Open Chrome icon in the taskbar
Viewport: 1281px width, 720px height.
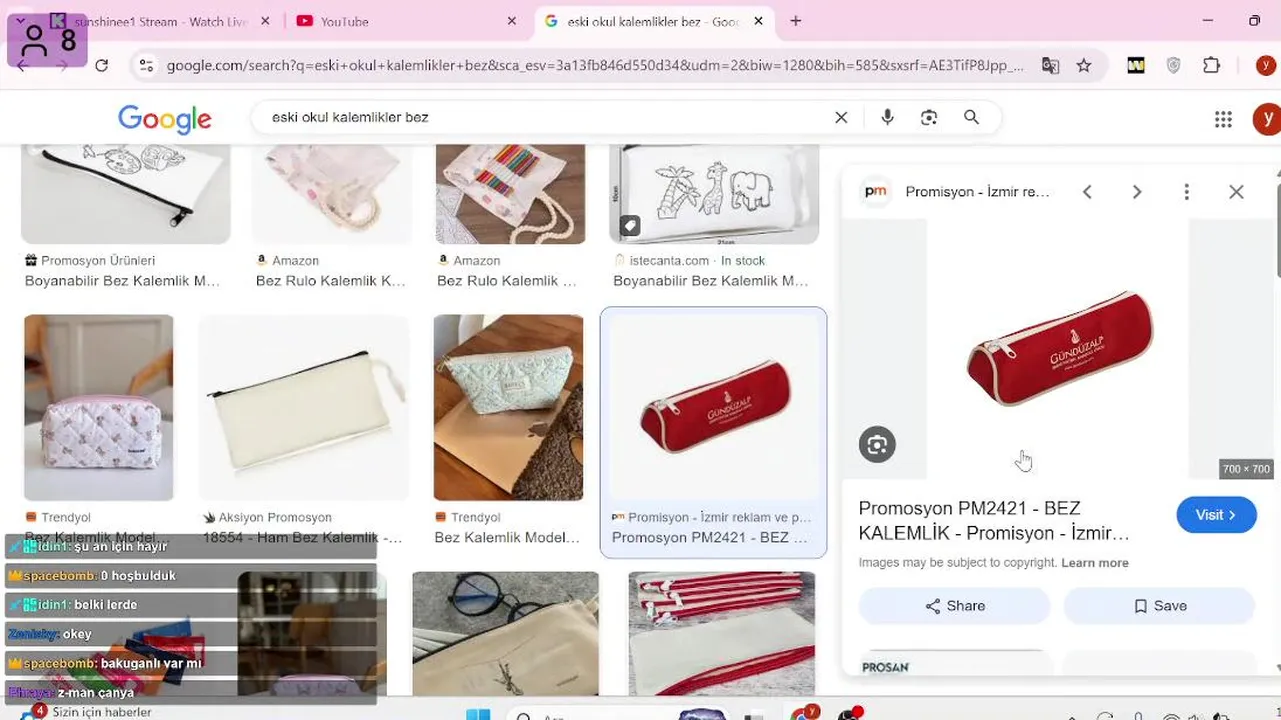tap(801, 714)
